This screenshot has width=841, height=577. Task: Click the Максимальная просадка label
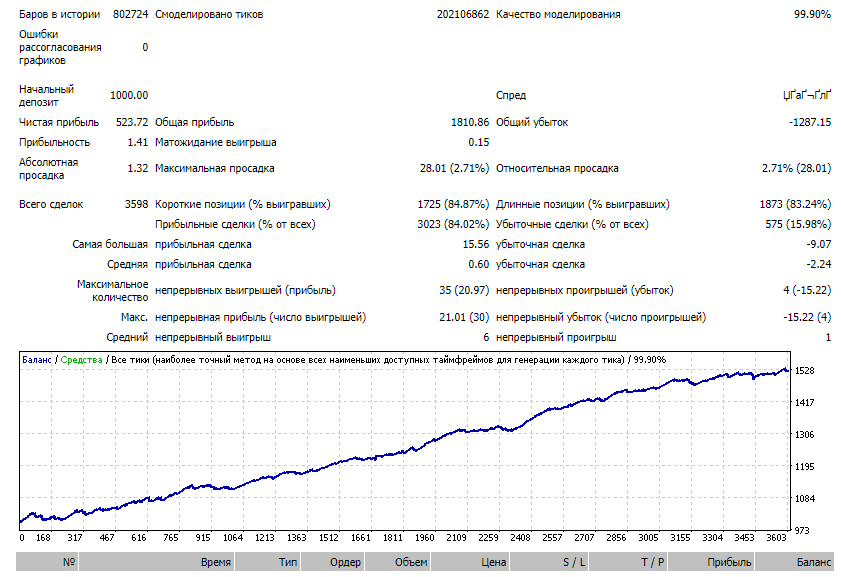click(215, 168)
